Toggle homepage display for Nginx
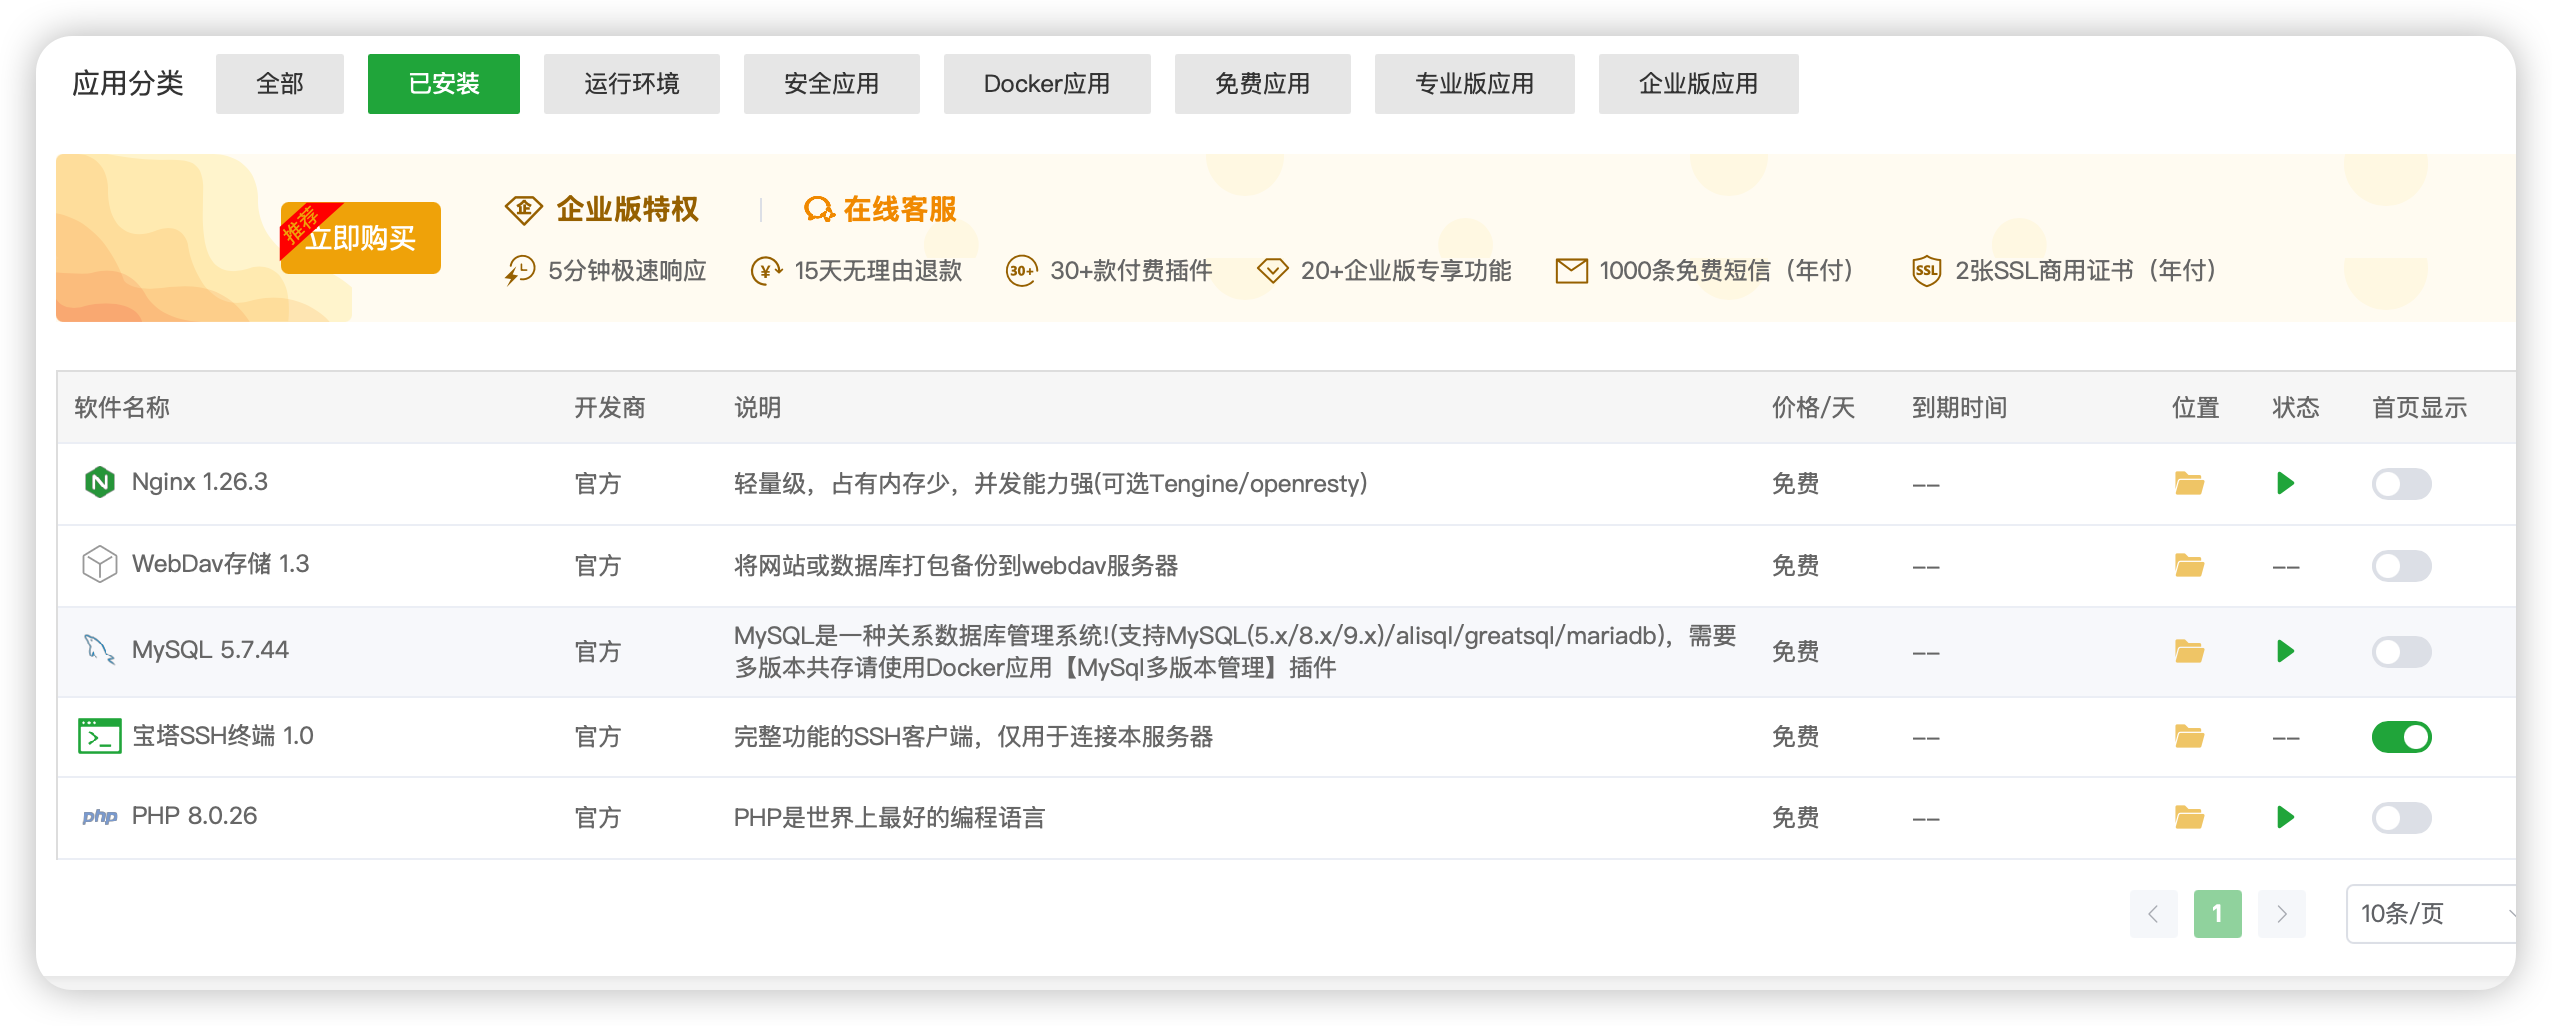2552x1026 pixels. 2401,484
